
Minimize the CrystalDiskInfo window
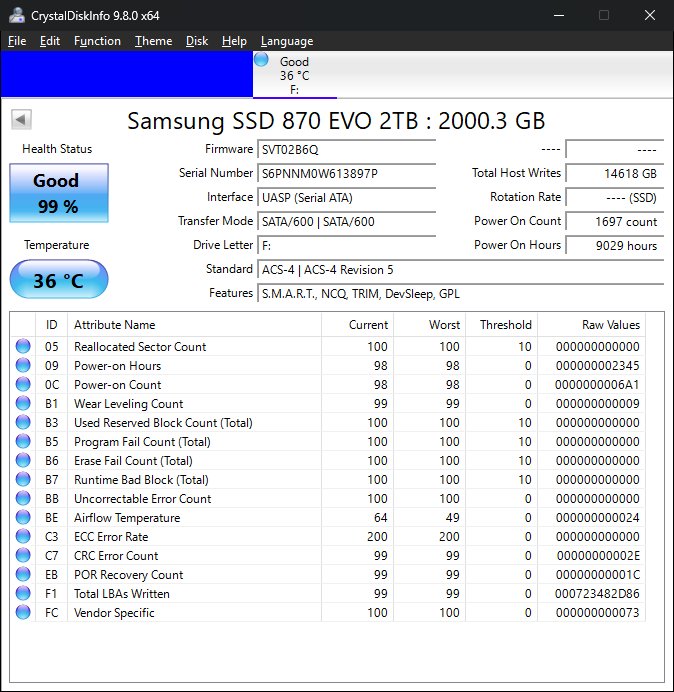(x=559, y=15)
